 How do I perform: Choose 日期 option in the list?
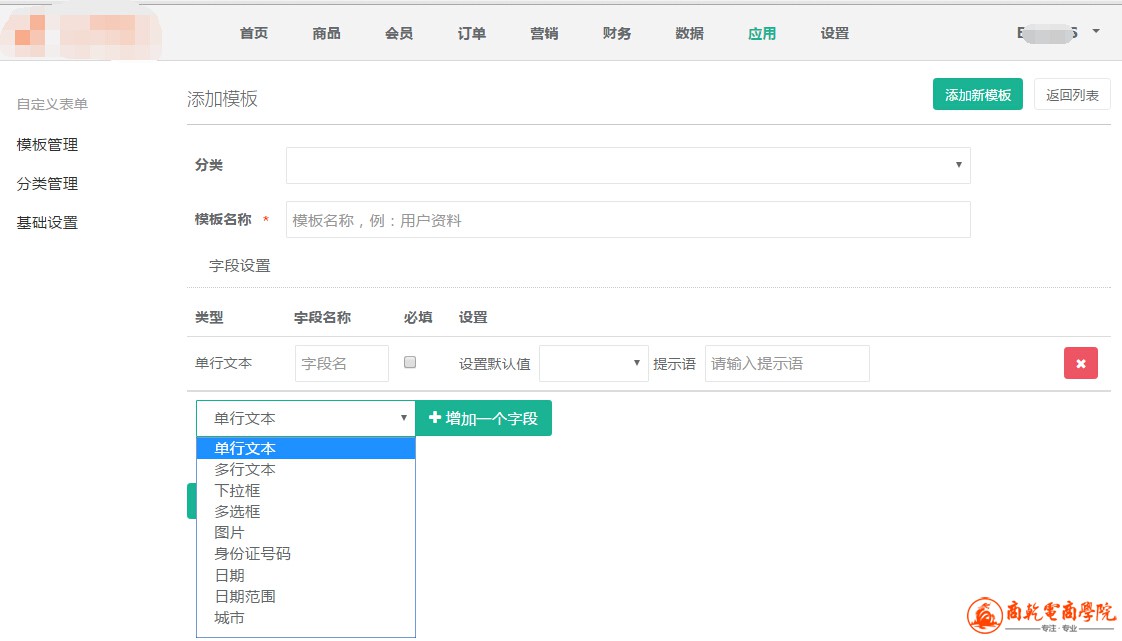(x=306, y=575)
